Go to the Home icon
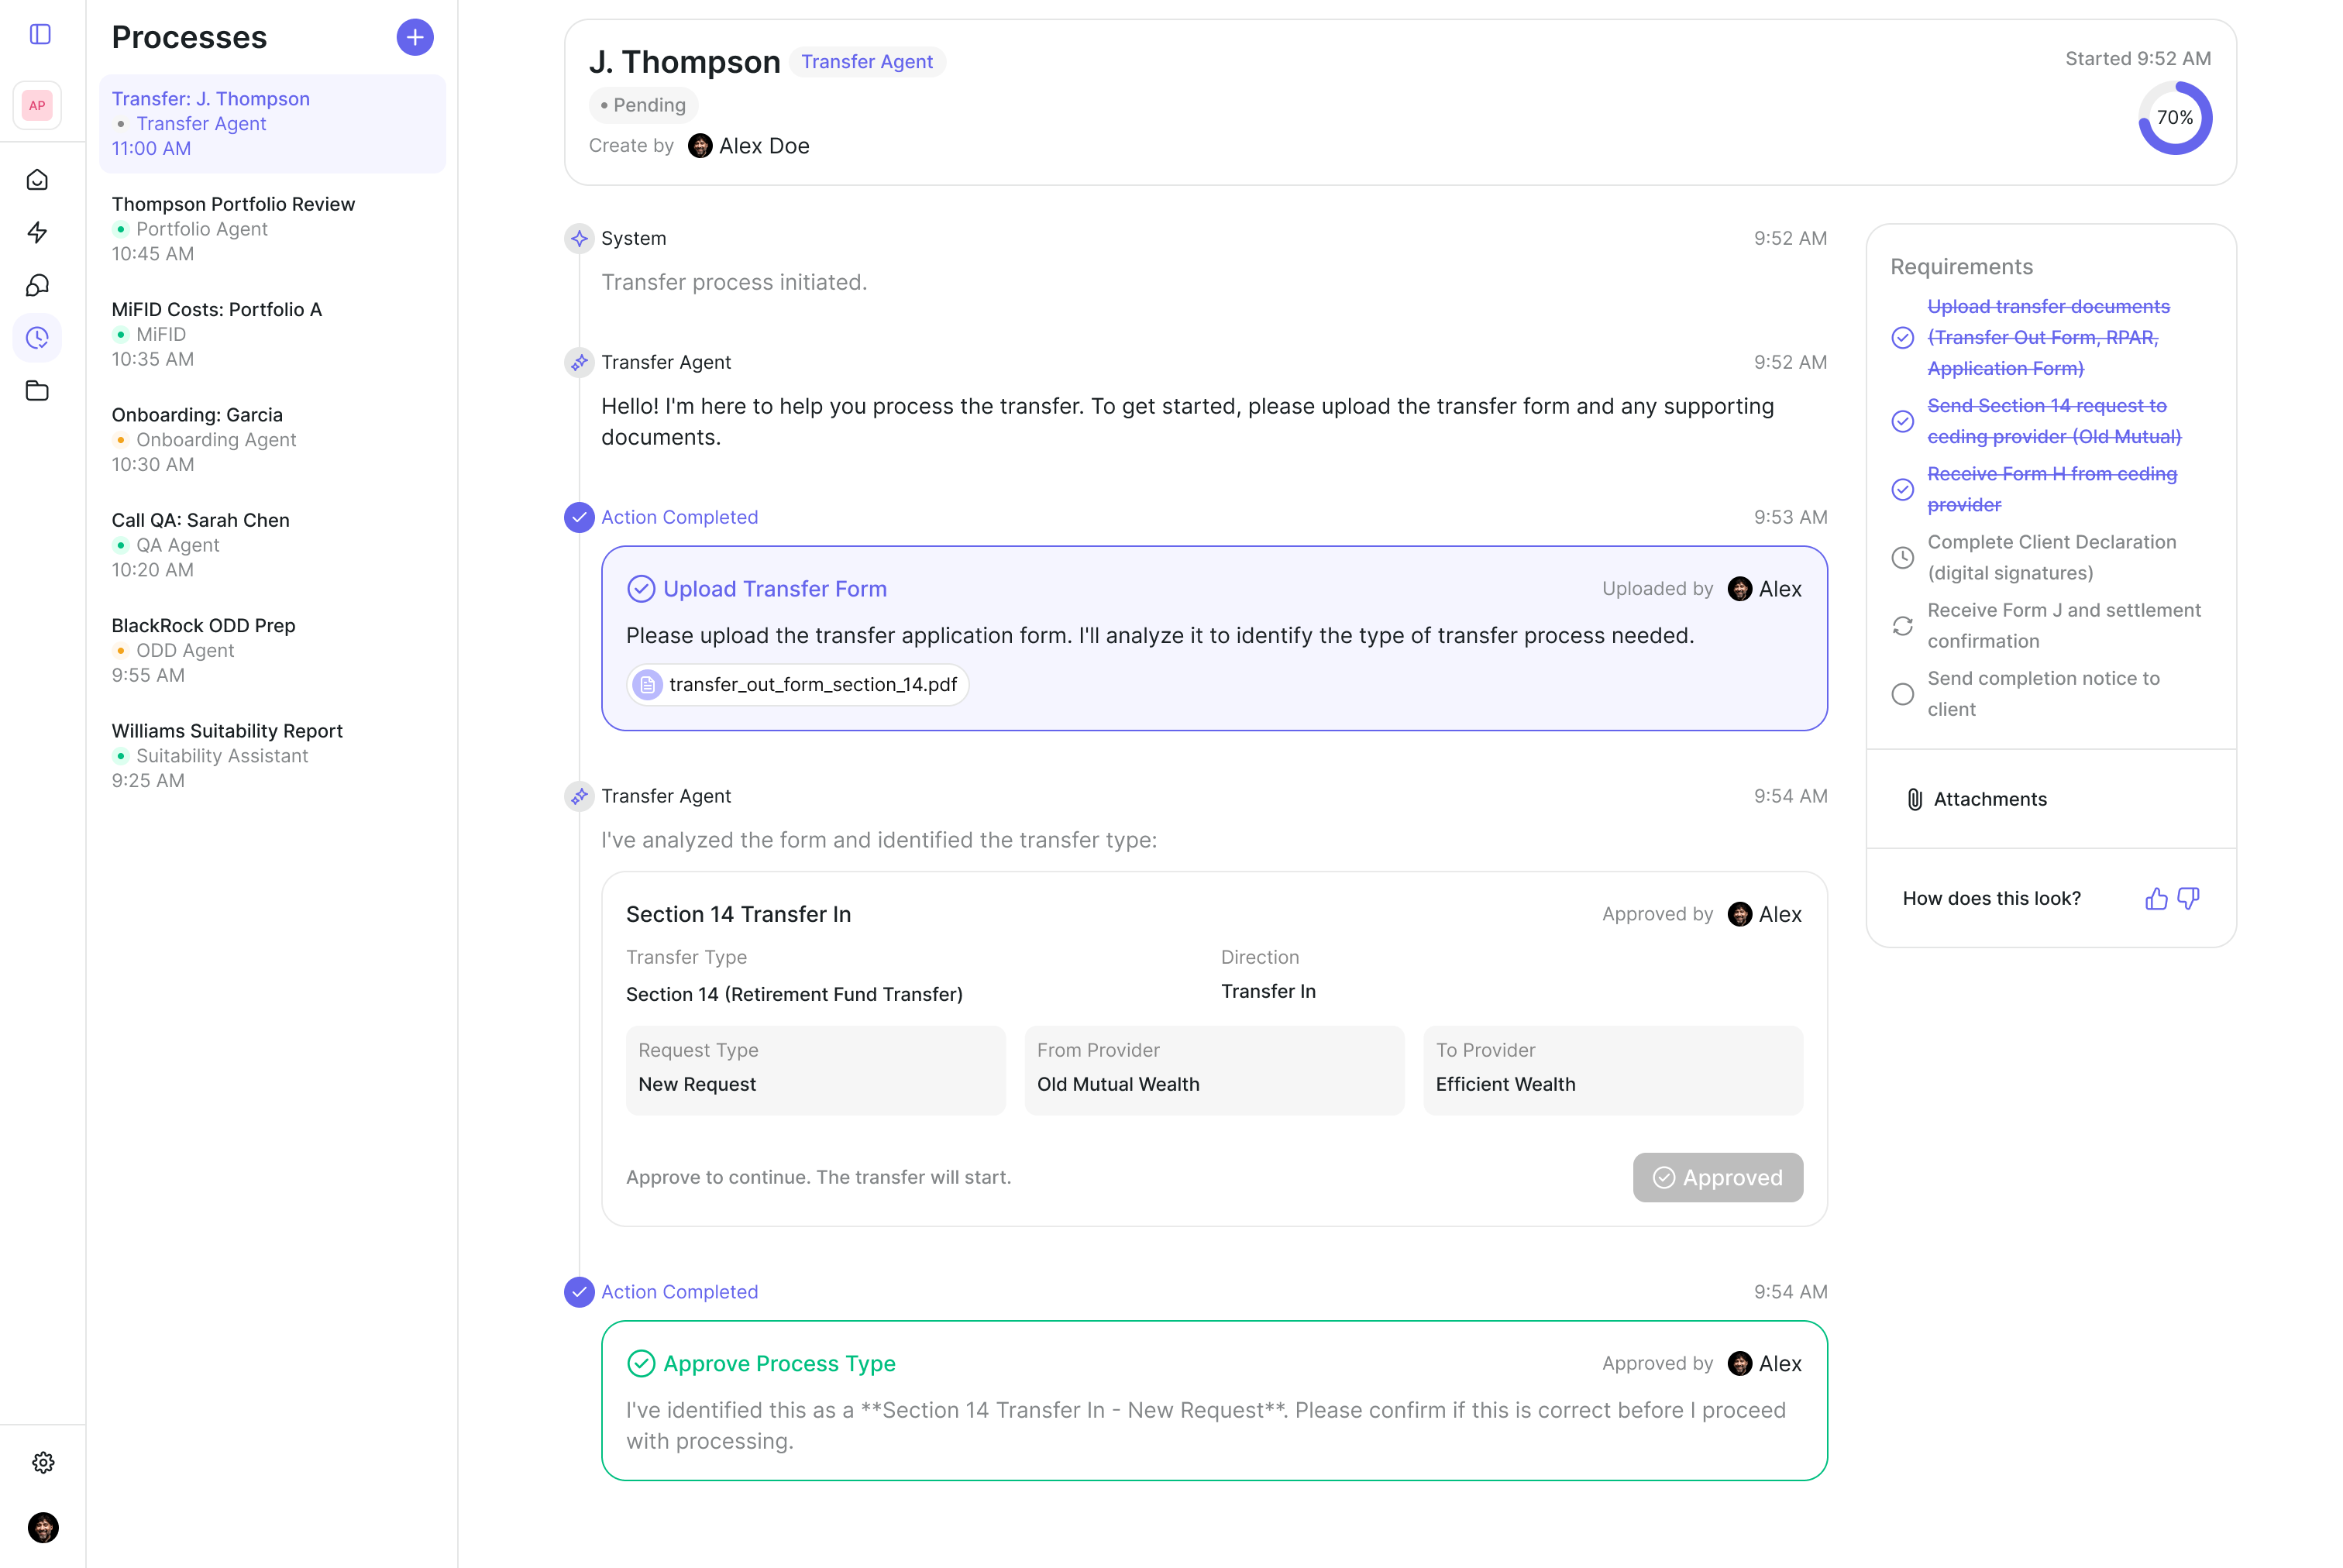Image resolution: width=2343 pixels, height=1568 pixels. (x=37, y=180)
